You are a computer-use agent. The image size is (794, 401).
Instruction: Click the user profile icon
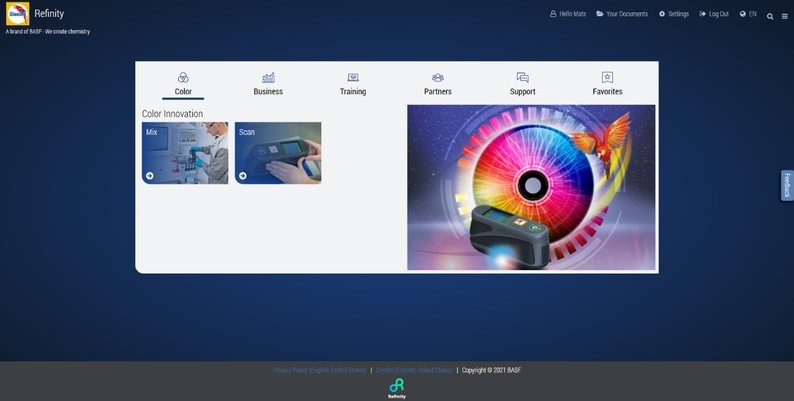553,14
